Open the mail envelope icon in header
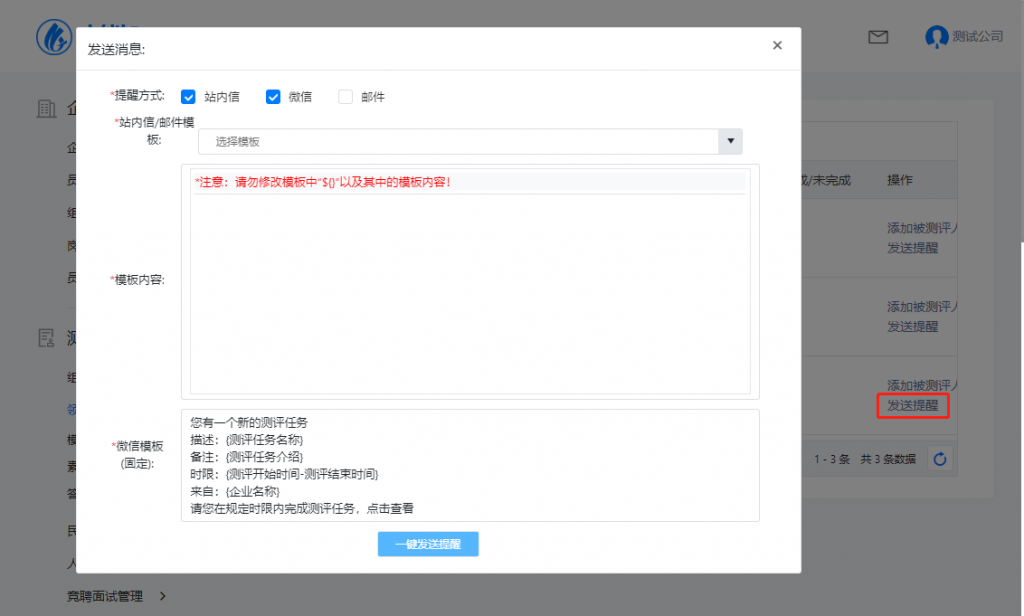This screenshot has width=1024, height=616. 878,37
